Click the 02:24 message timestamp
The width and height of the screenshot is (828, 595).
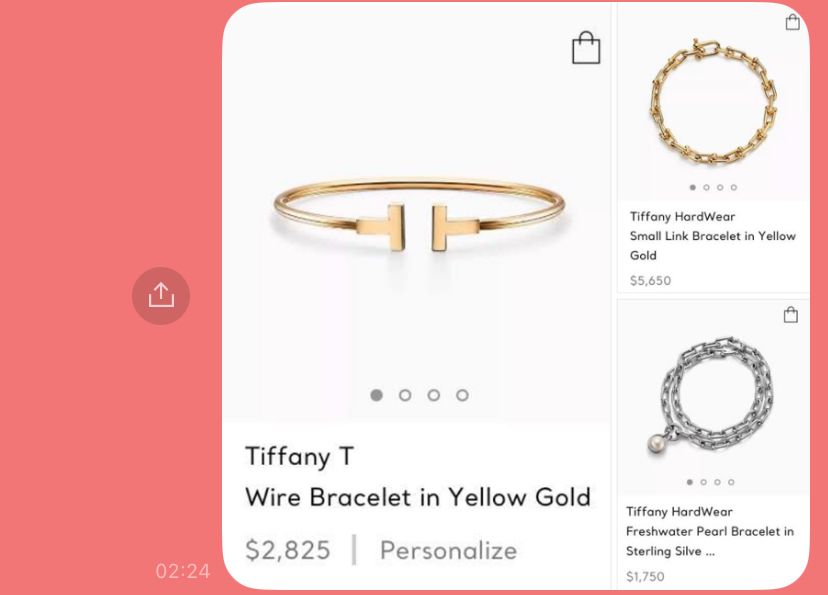183,571
